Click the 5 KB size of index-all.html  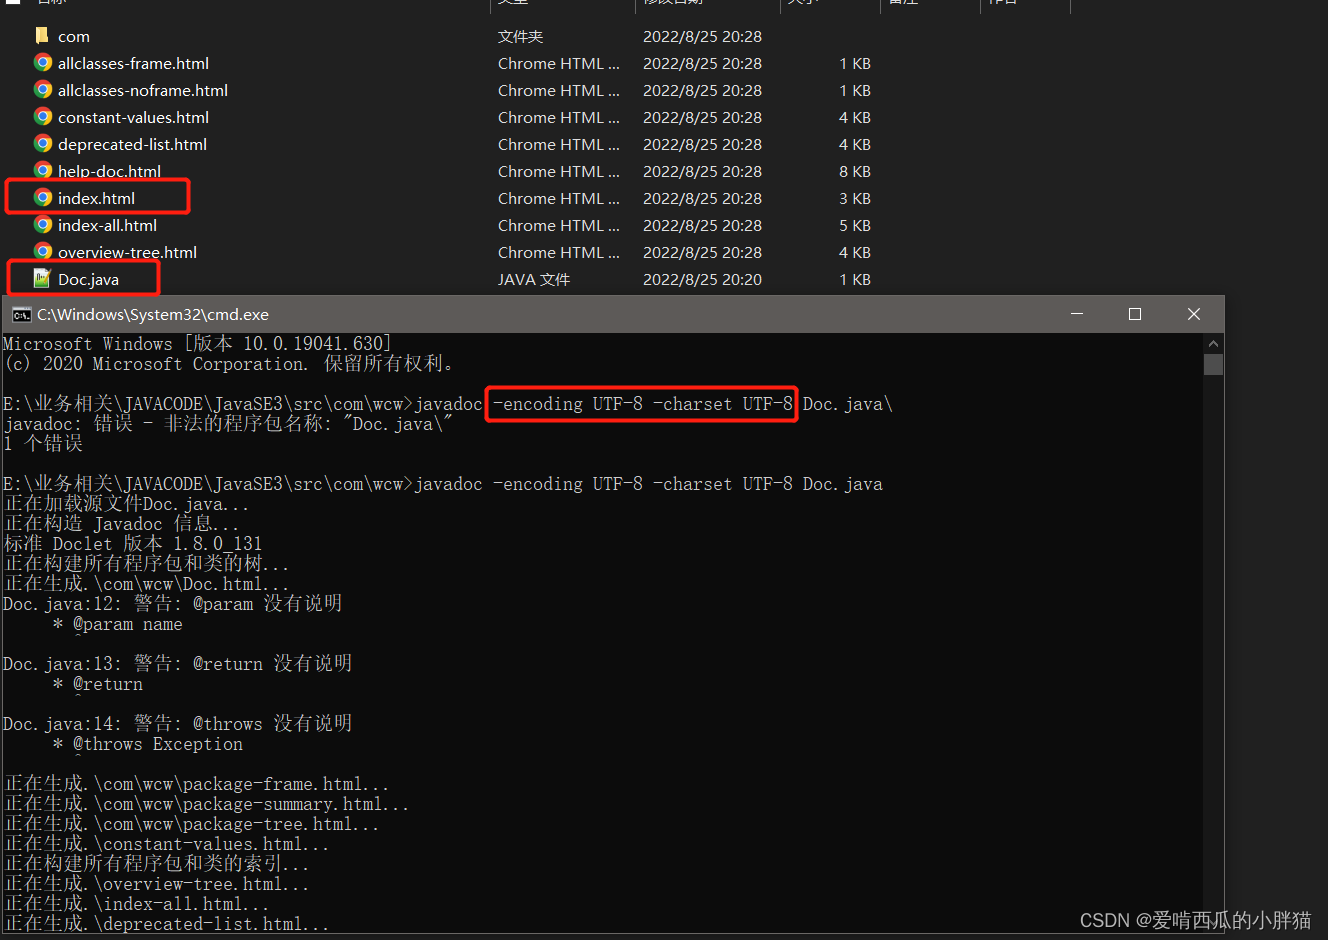click(x=855, y=225)
